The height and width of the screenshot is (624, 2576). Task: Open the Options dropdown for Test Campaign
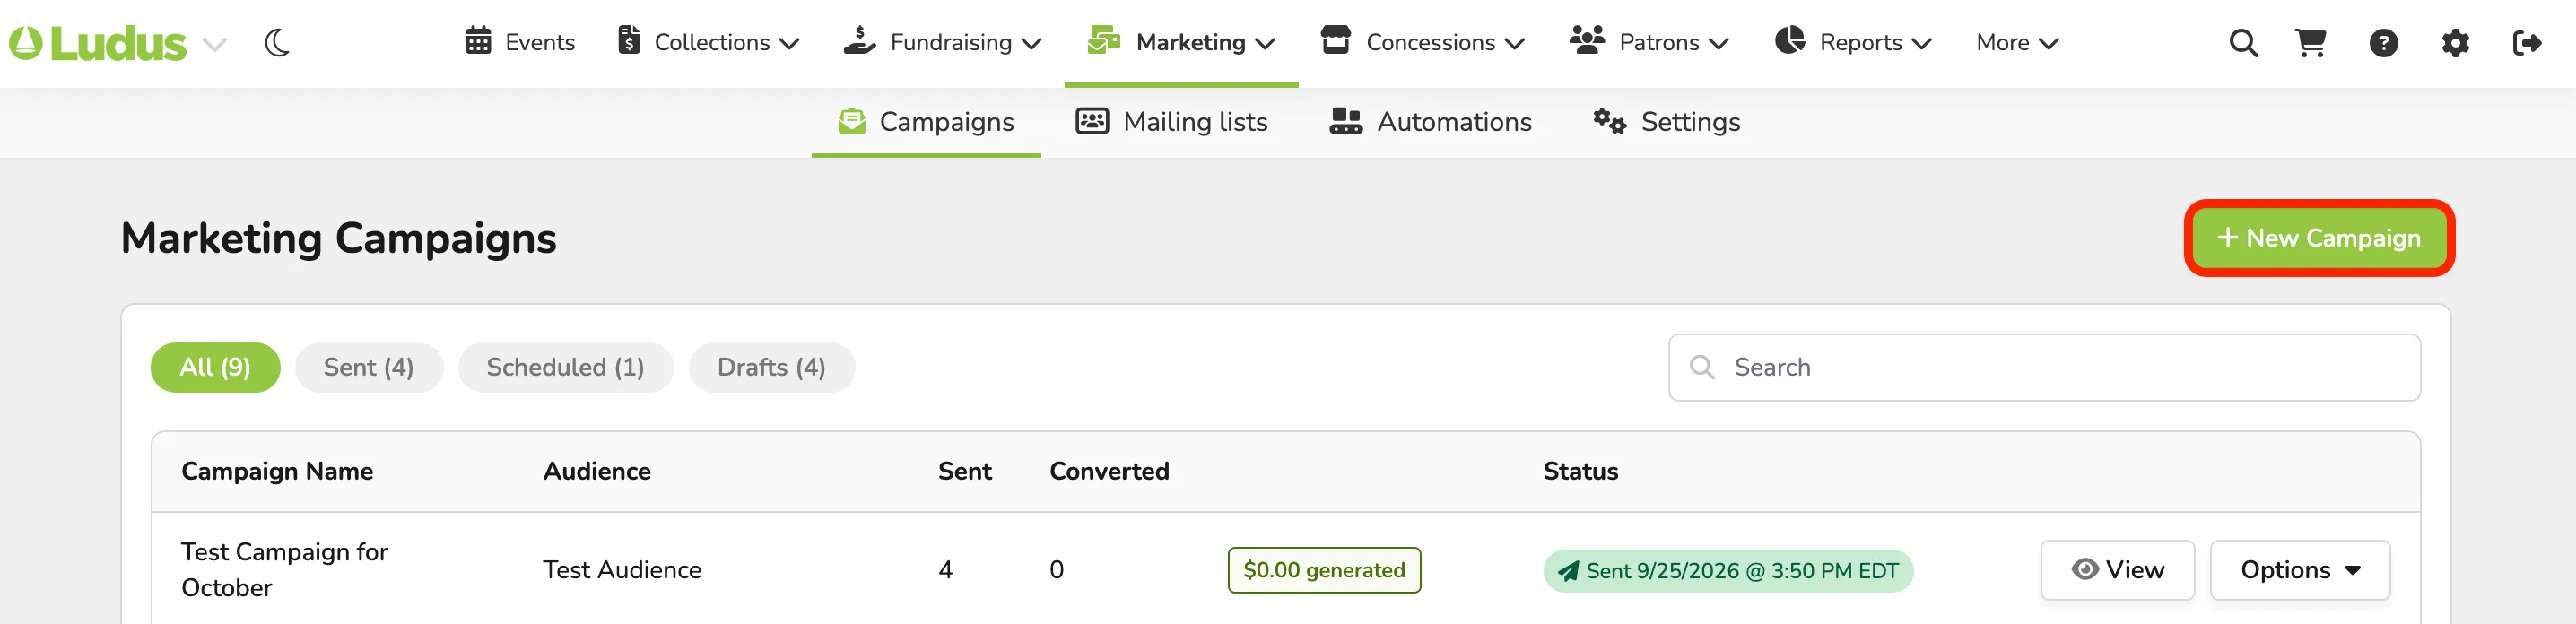[2300, 570]
